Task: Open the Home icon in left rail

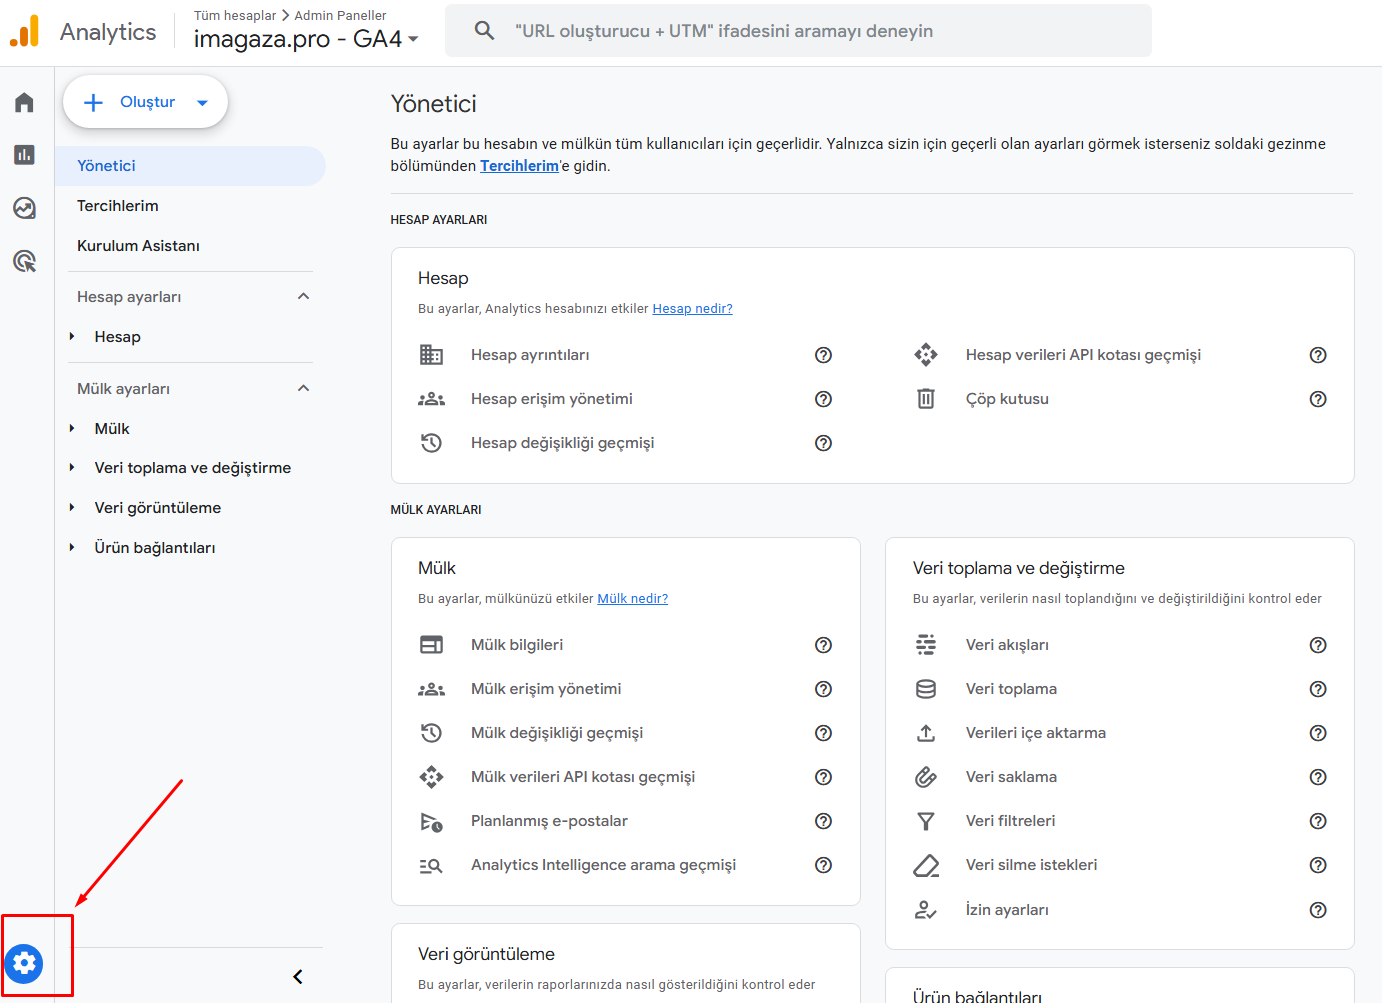Action: [x=25, y=103]
